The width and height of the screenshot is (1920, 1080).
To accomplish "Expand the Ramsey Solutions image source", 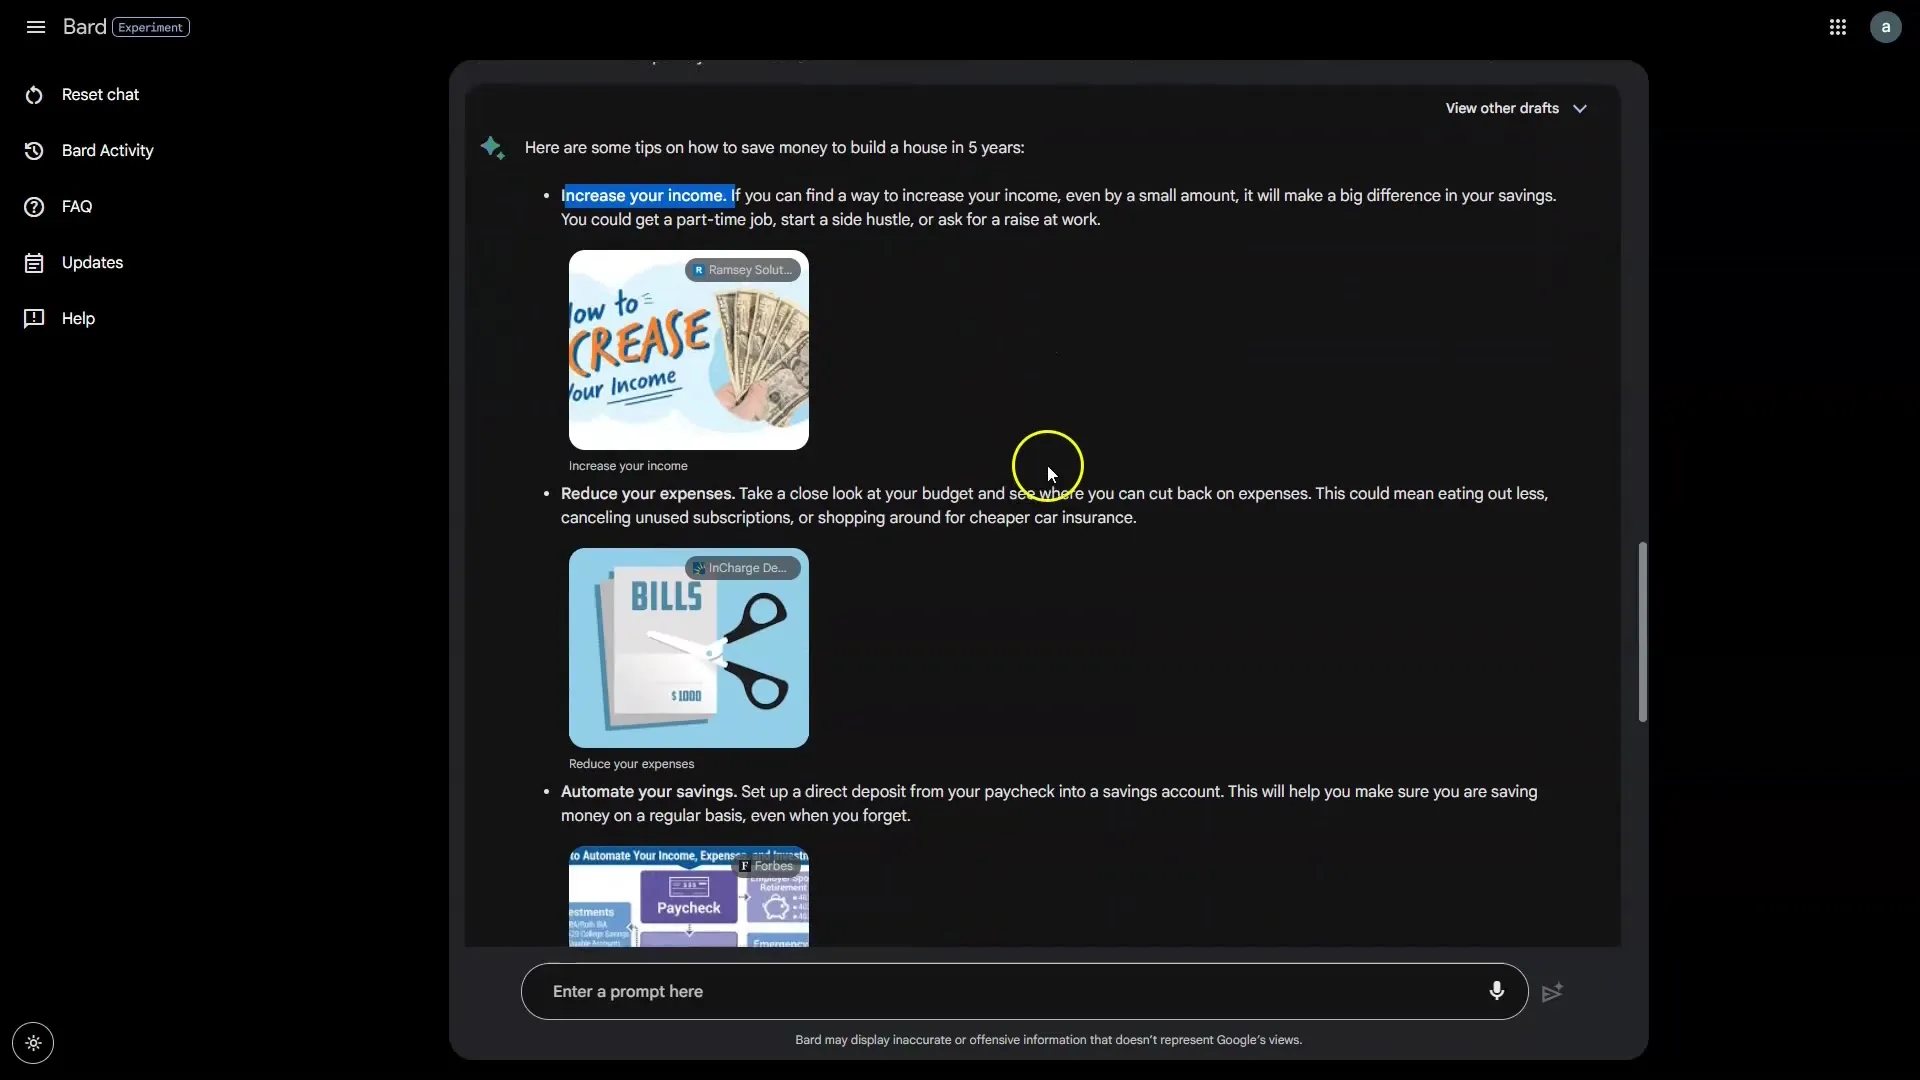I will (742, 270).
